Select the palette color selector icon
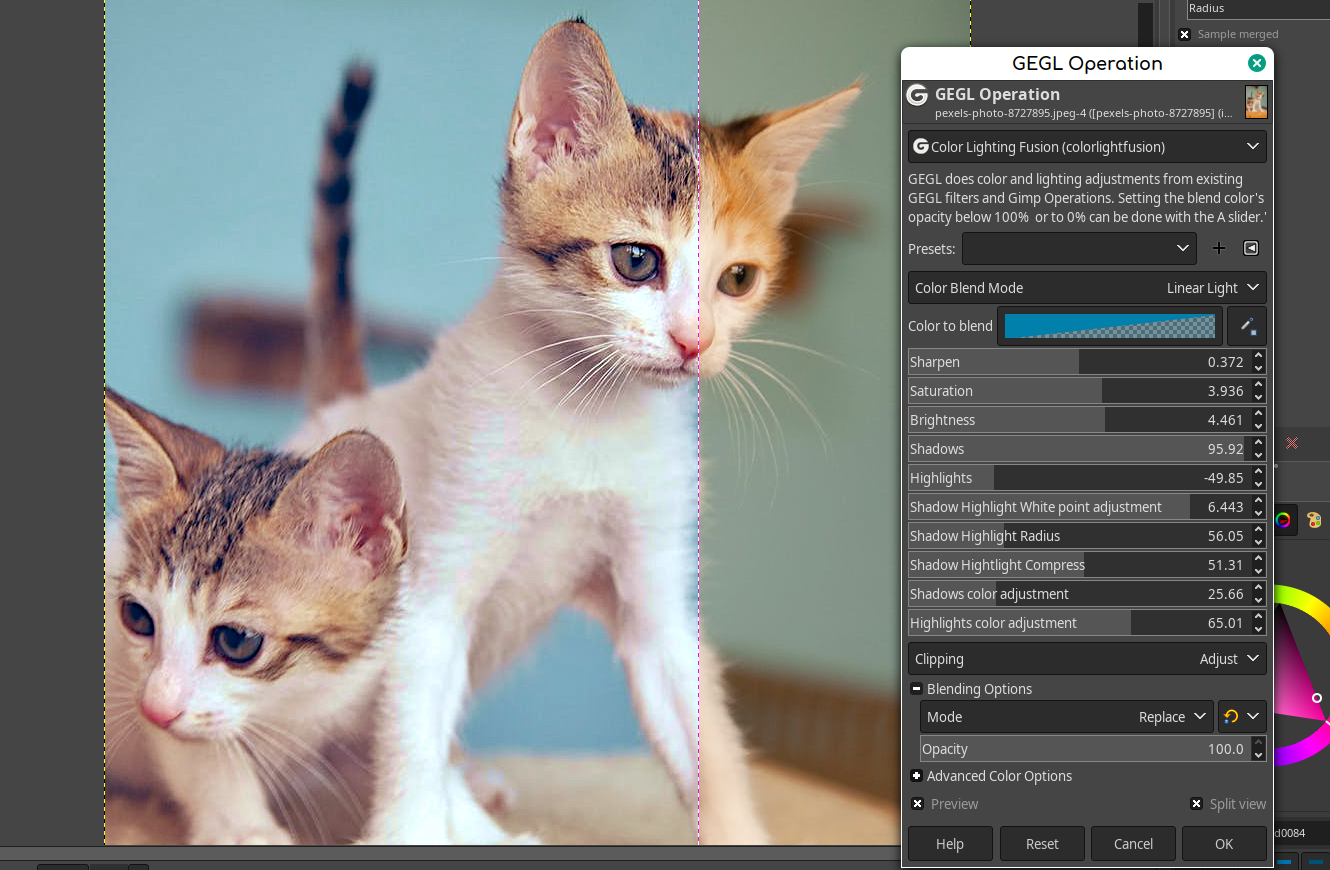 [1314, 520]
